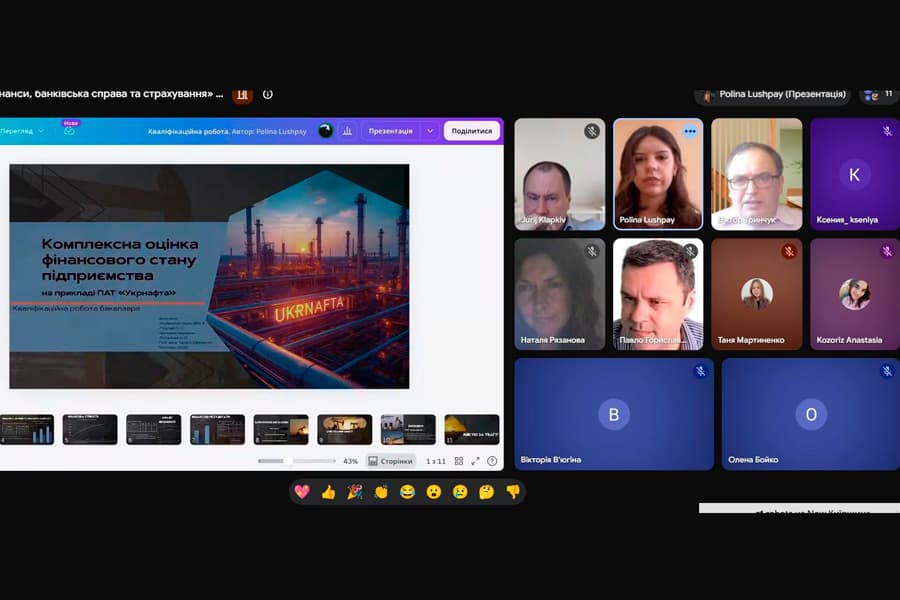
Task: Open the dark text slide thumbnail with an oil pump
Action: 281,429
